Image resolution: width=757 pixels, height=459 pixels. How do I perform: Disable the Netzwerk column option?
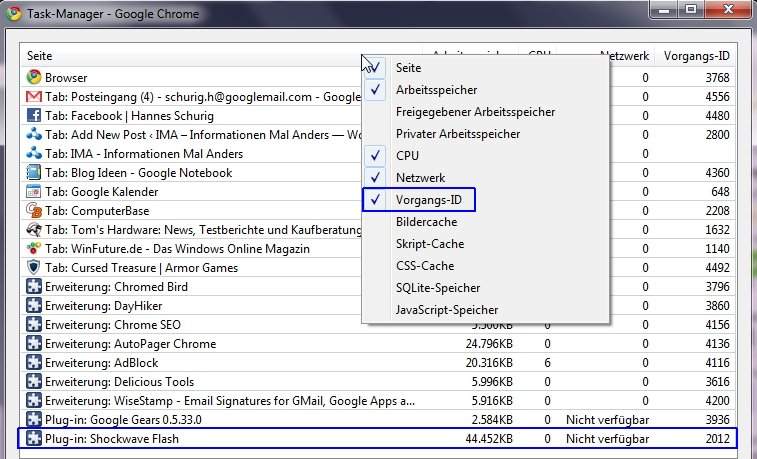click(485, 178)
